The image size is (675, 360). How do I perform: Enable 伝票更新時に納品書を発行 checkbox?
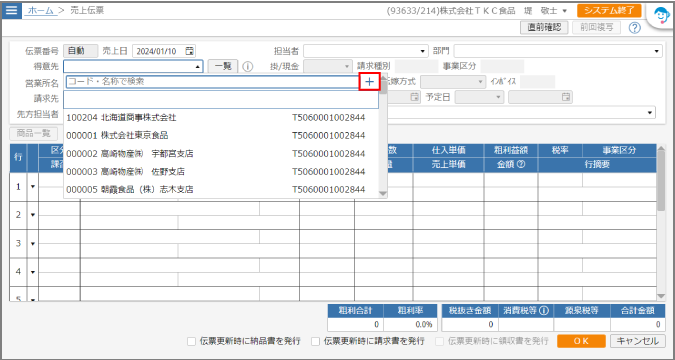coord(192,341)
